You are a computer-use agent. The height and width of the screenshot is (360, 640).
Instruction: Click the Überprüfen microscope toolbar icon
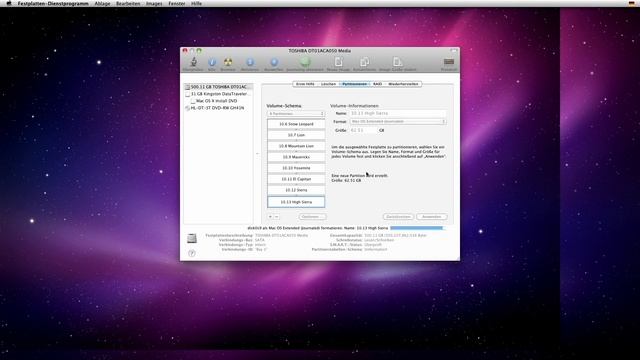click(x=193, y=62)
